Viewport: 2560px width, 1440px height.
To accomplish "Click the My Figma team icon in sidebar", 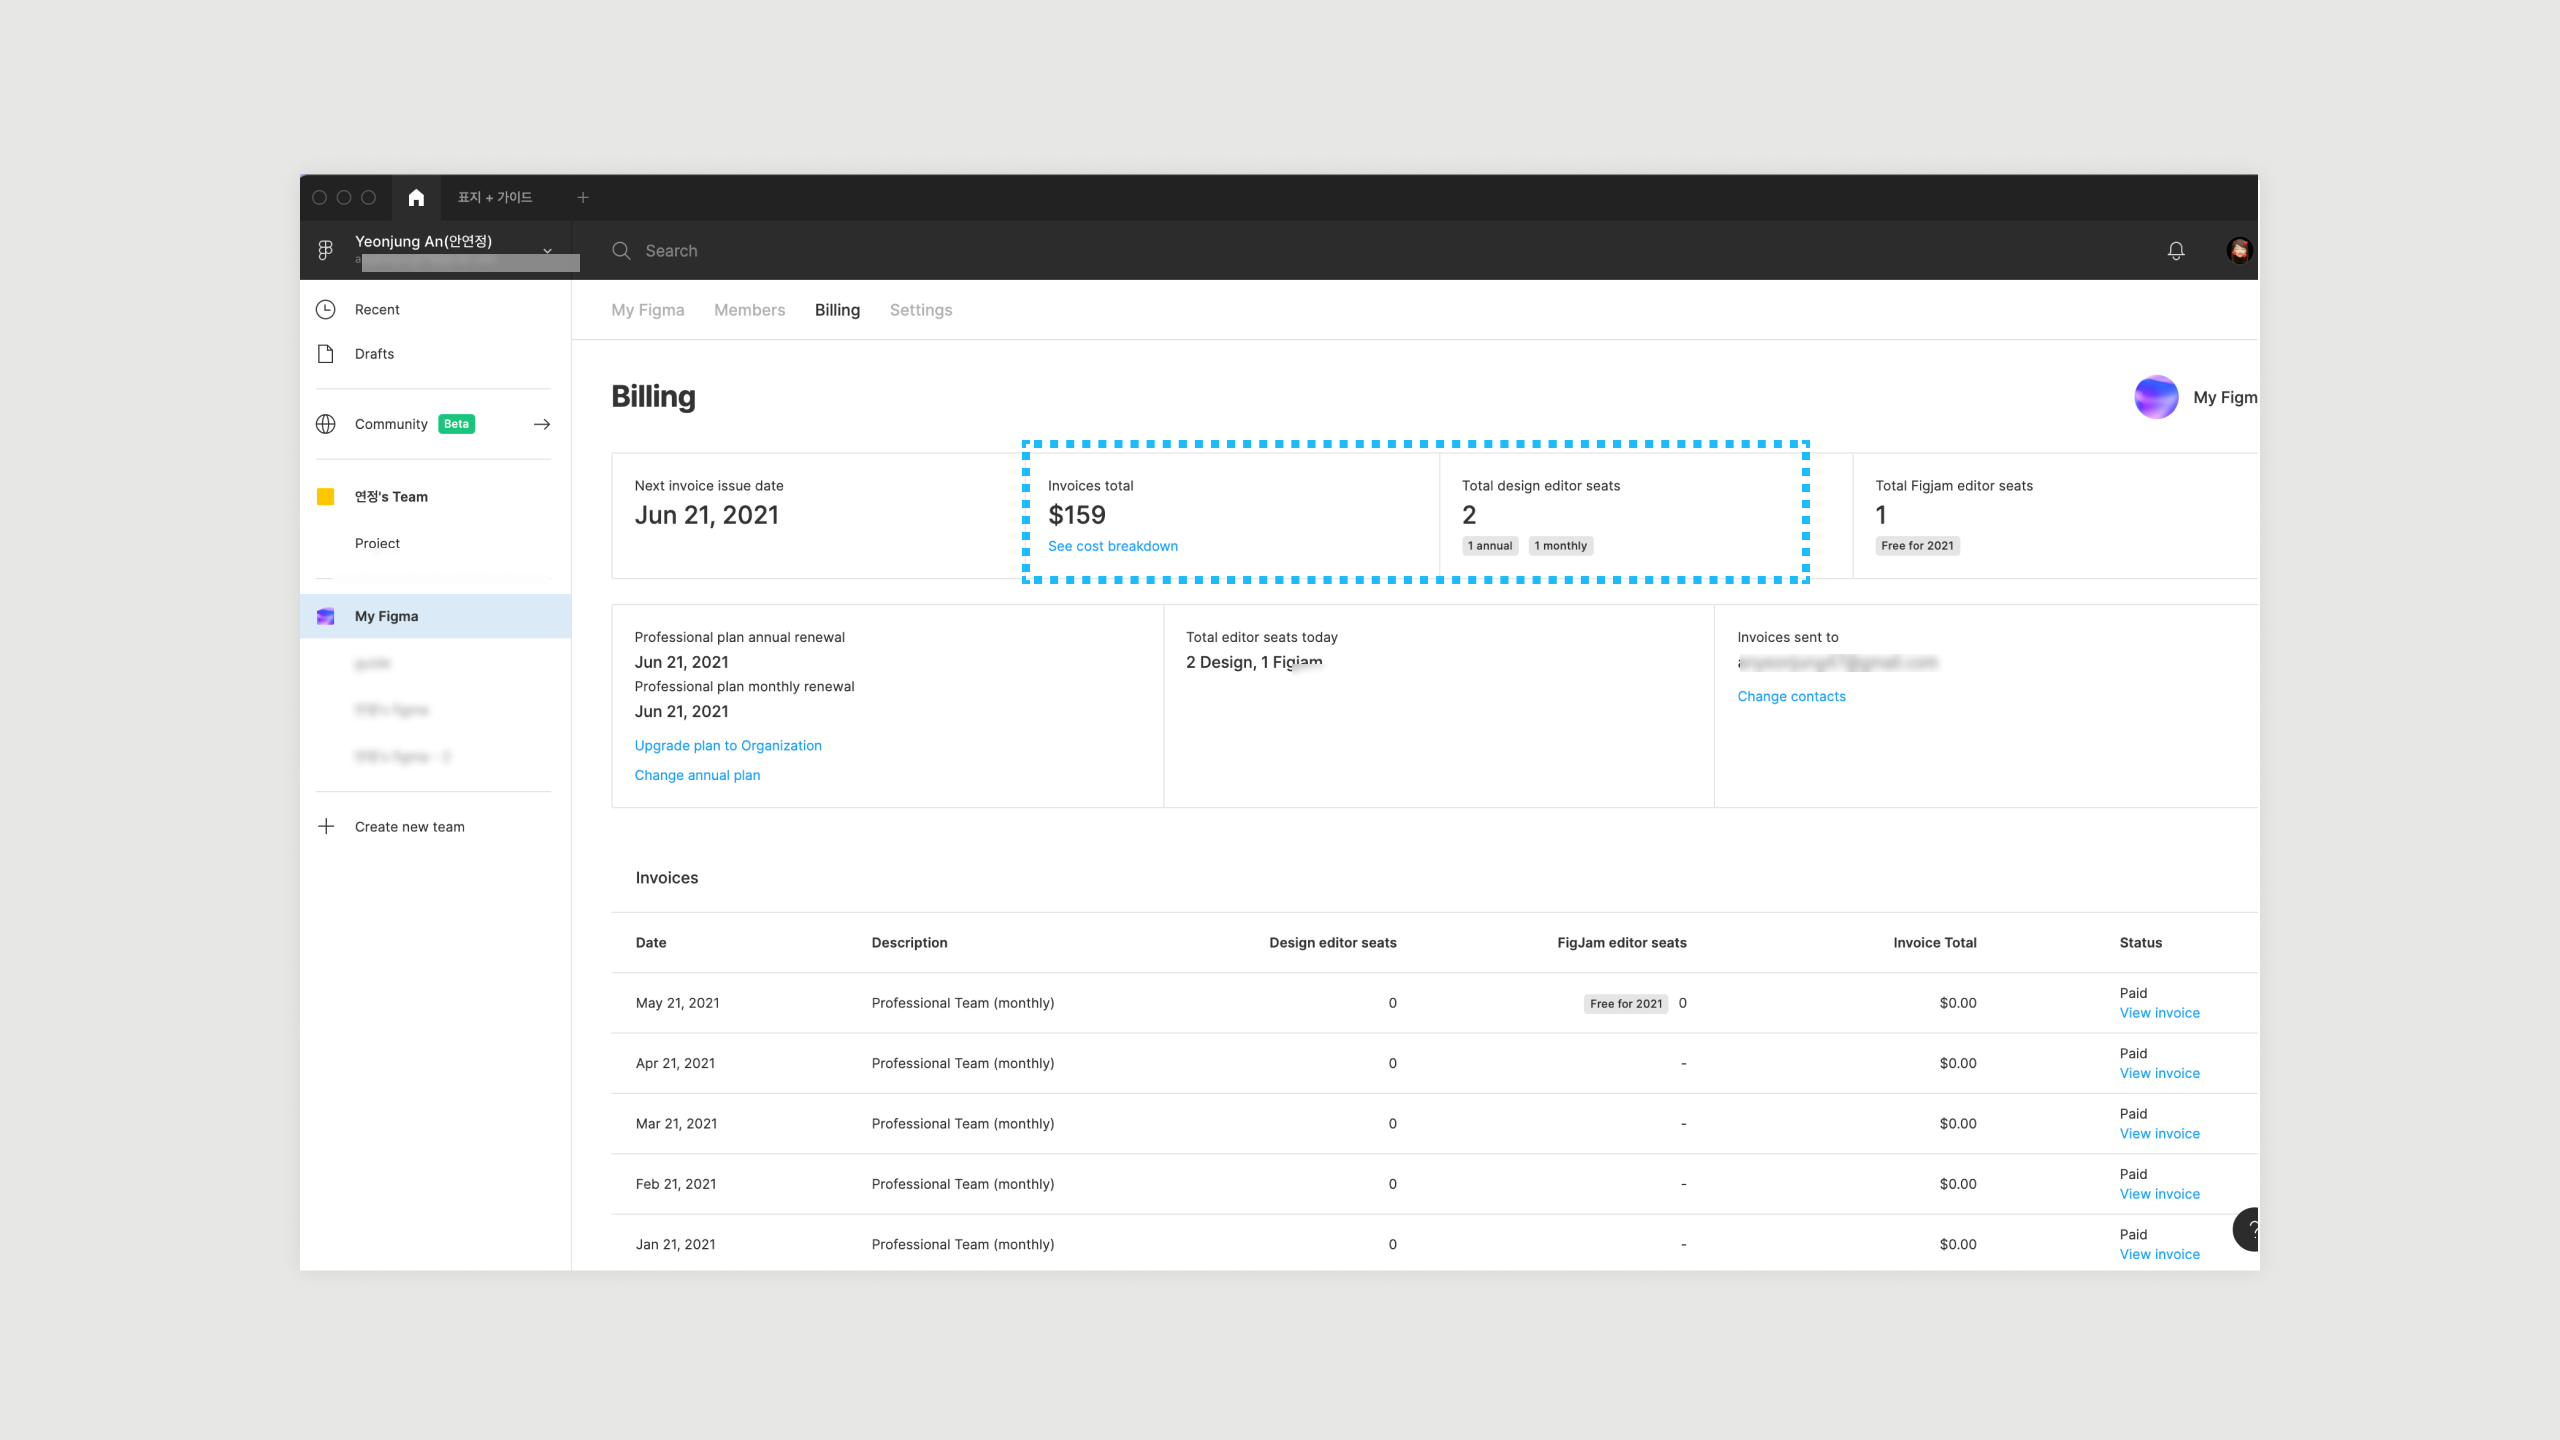I will tap(326, 616).
